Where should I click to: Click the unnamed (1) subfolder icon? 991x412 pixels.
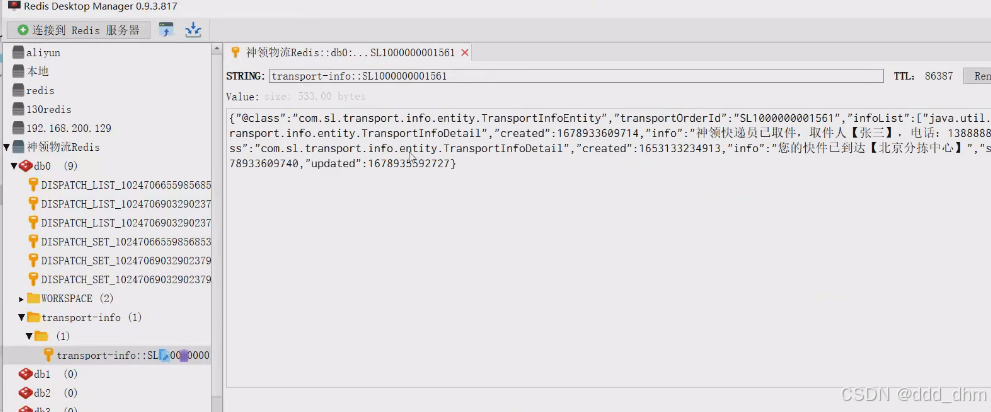click(41, 336)
